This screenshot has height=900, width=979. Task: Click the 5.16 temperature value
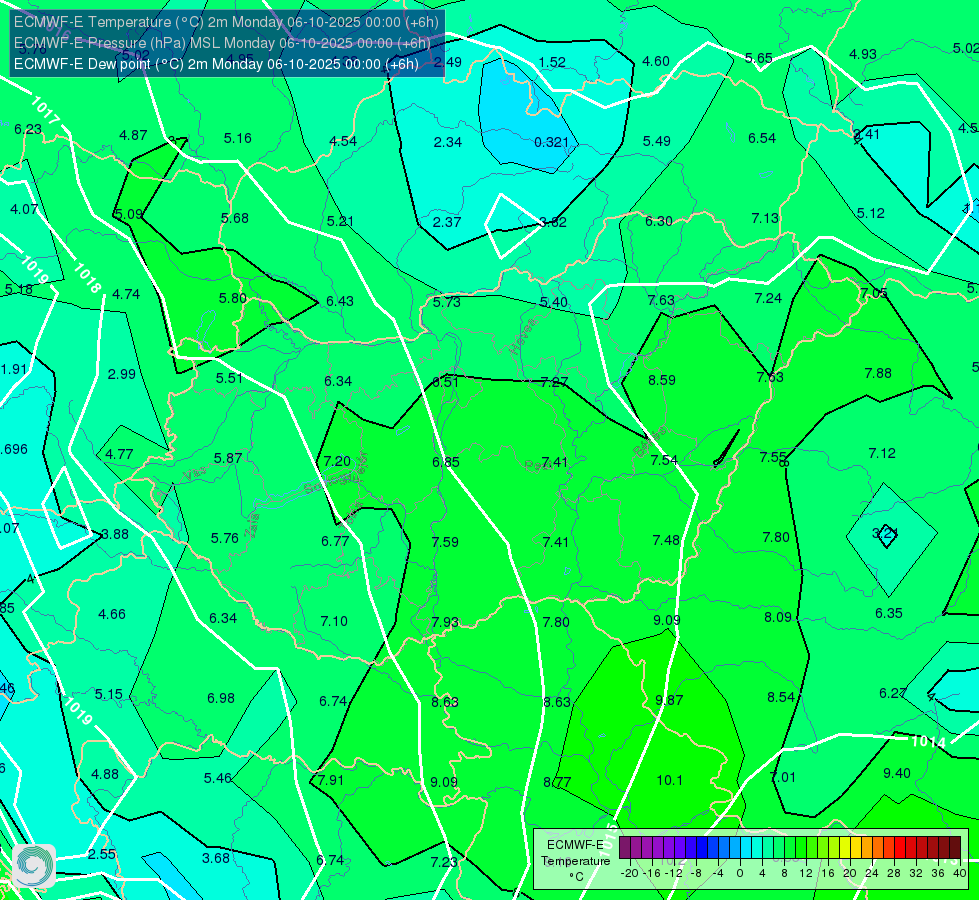(238, 138)
